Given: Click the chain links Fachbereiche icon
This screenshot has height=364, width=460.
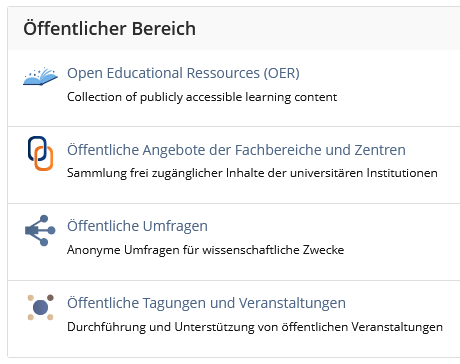Looking at the screenshot, I should coord(40,153).
